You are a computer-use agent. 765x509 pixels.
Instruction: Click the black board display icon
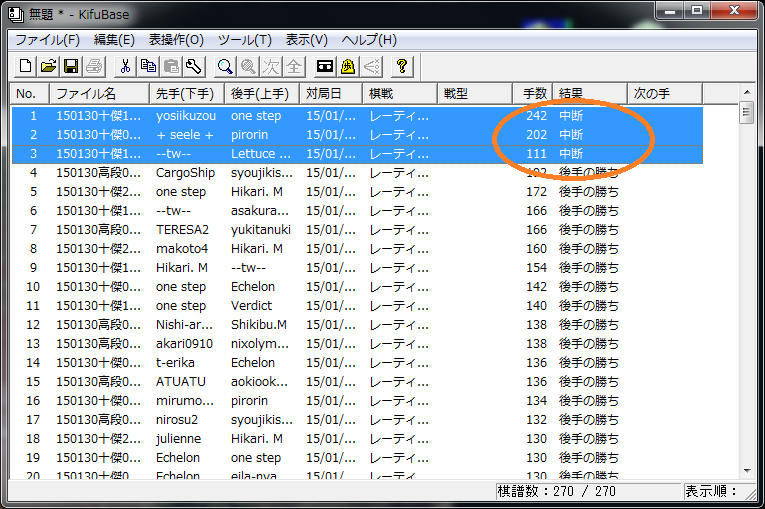pos(324,67)
